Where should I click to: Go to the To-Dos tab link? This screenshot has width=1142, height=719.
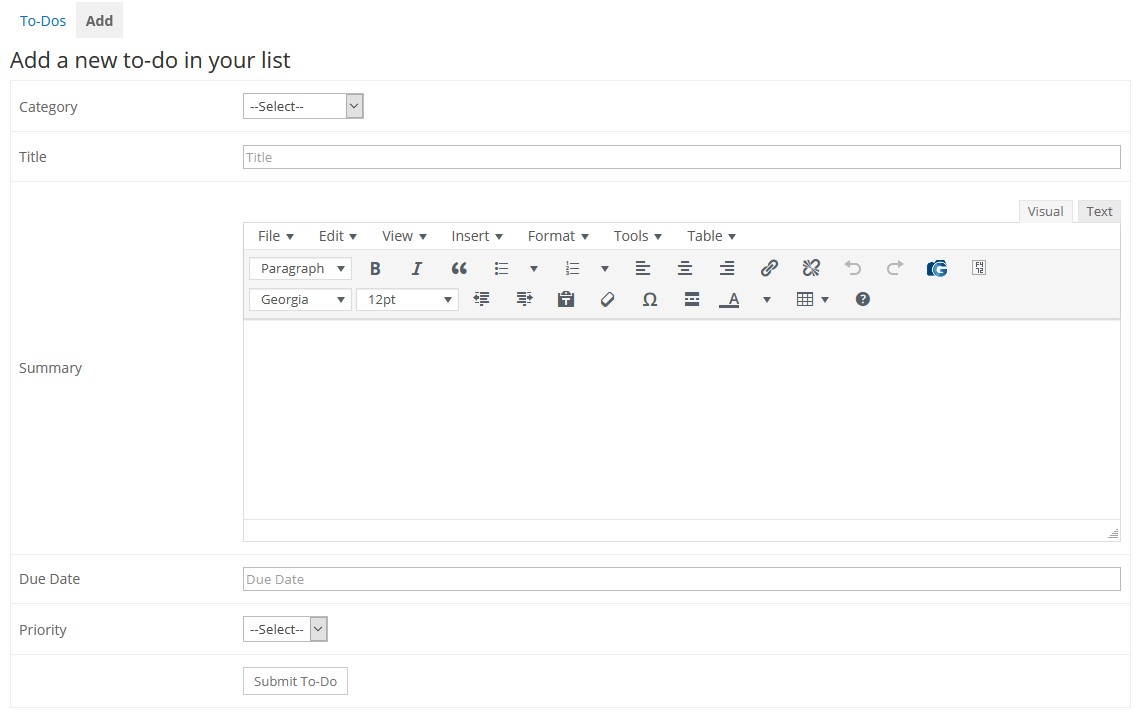43,20
